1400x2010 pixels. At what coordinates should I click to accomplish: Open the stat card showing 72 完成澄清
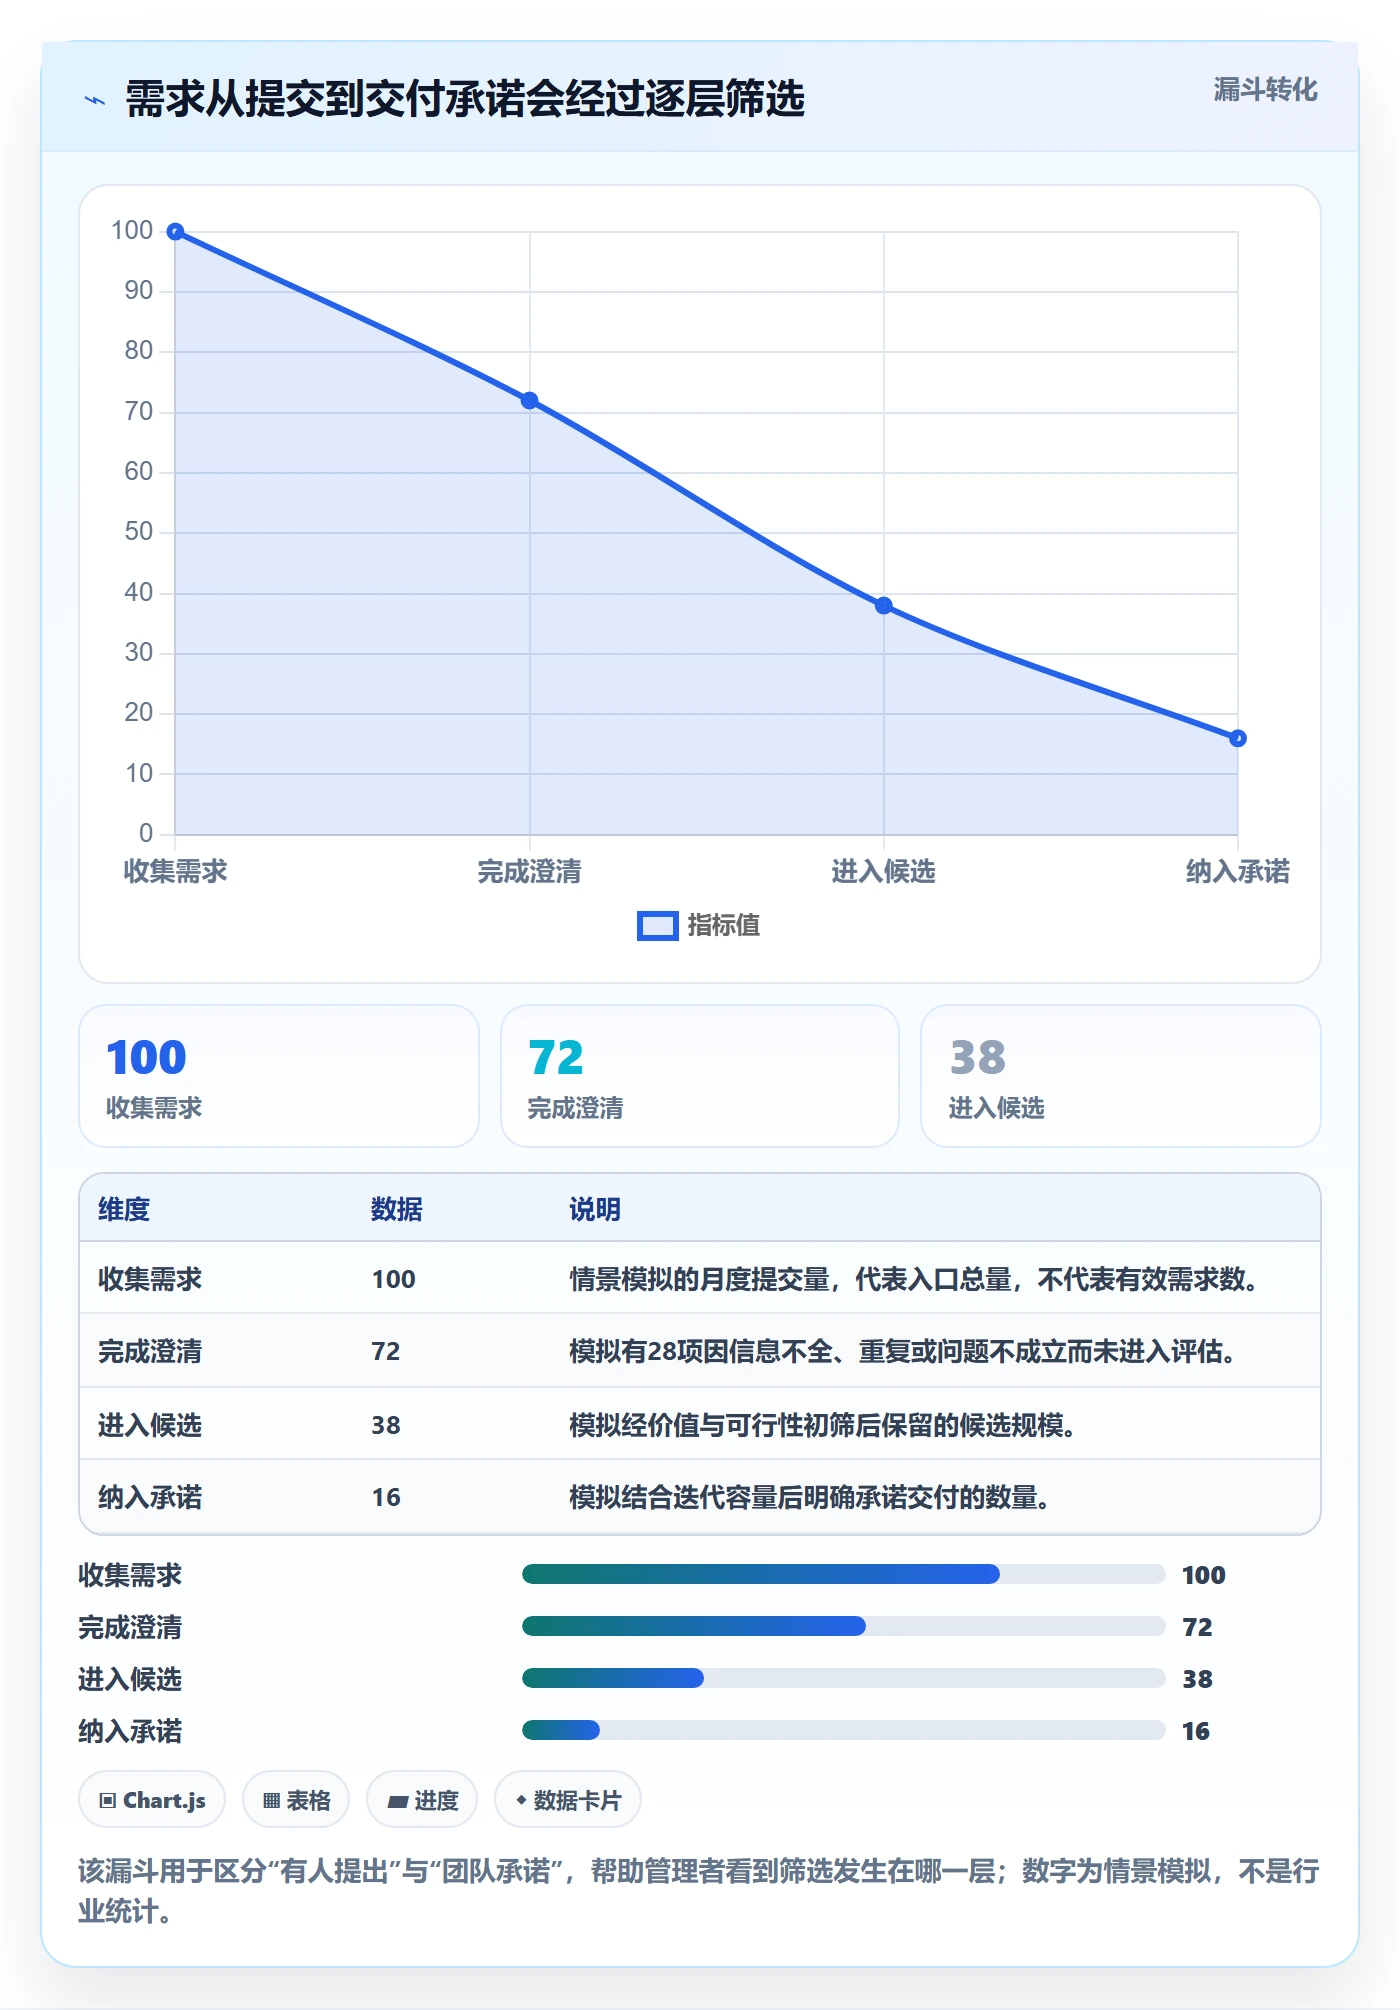coord(700,1076)
